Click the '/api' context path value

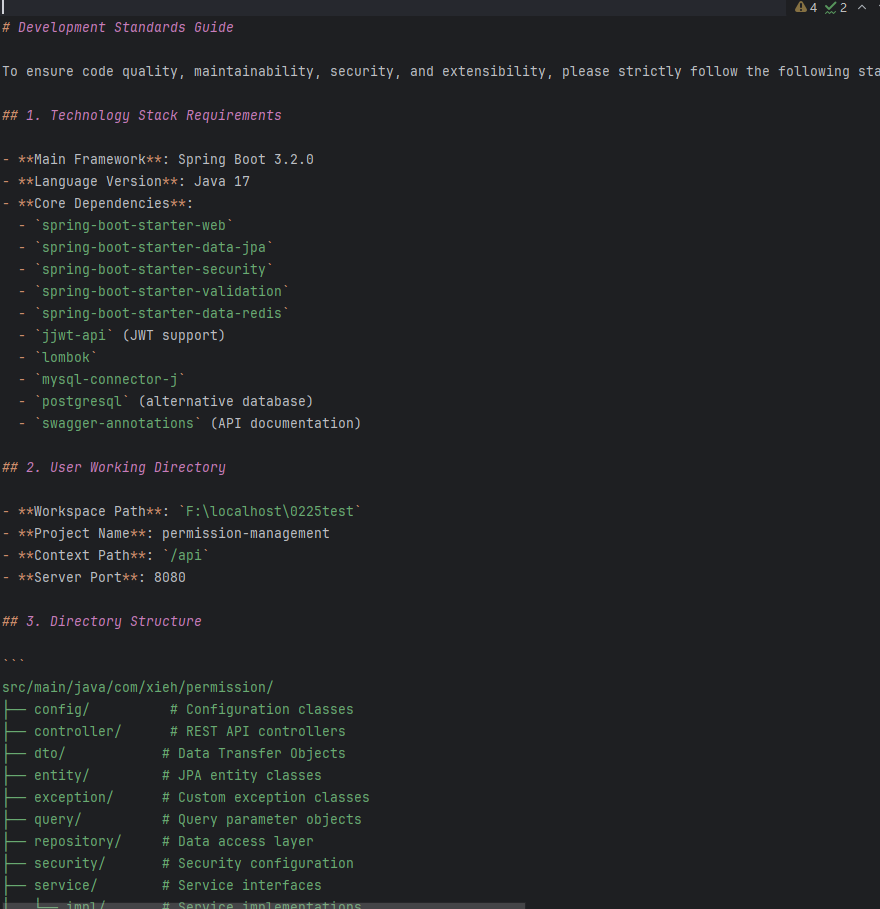(185, 556)
